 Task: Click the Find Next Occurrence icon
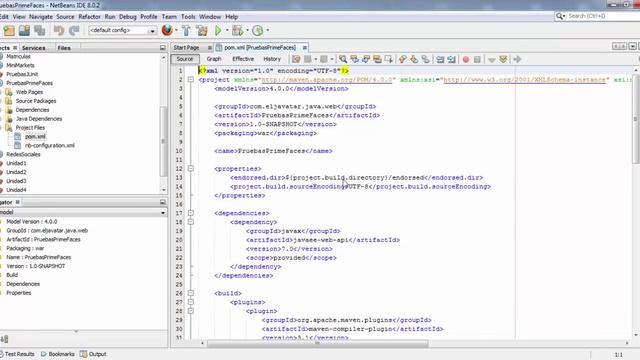tap(366, 60)
